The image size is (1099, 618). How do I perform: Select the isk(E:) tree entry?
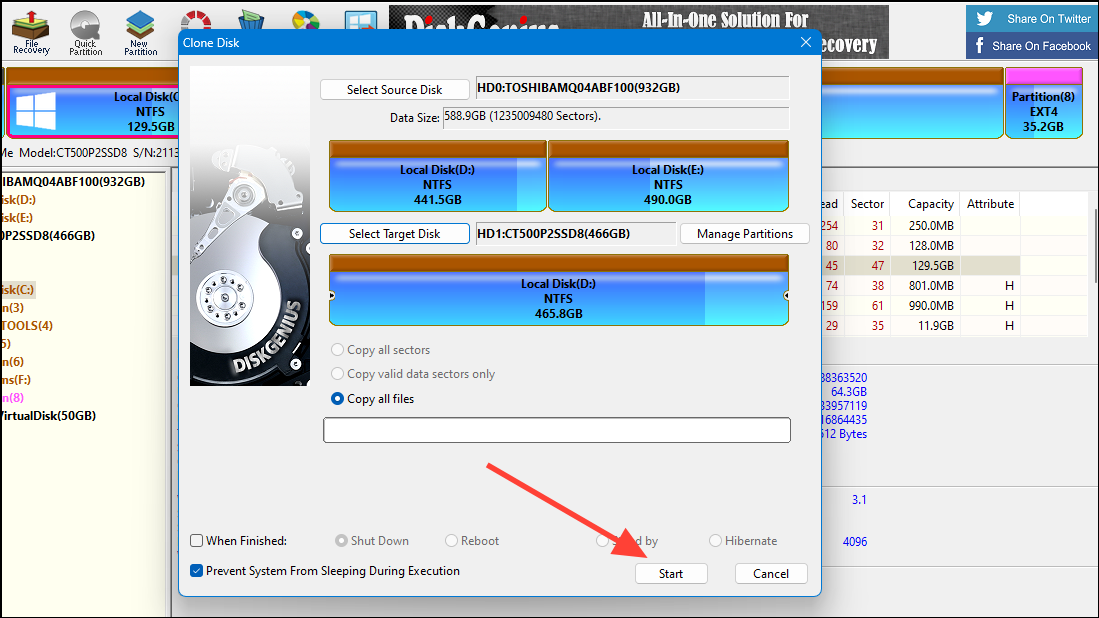click(x=17, y=217)
